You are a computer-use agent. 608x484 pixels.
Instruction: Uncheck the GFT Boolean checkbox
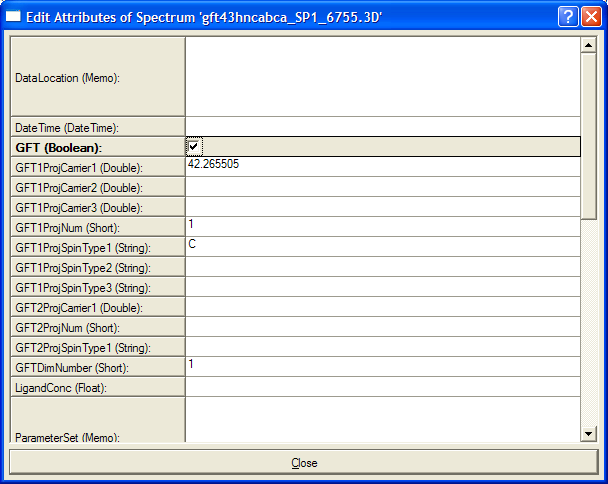194,147
